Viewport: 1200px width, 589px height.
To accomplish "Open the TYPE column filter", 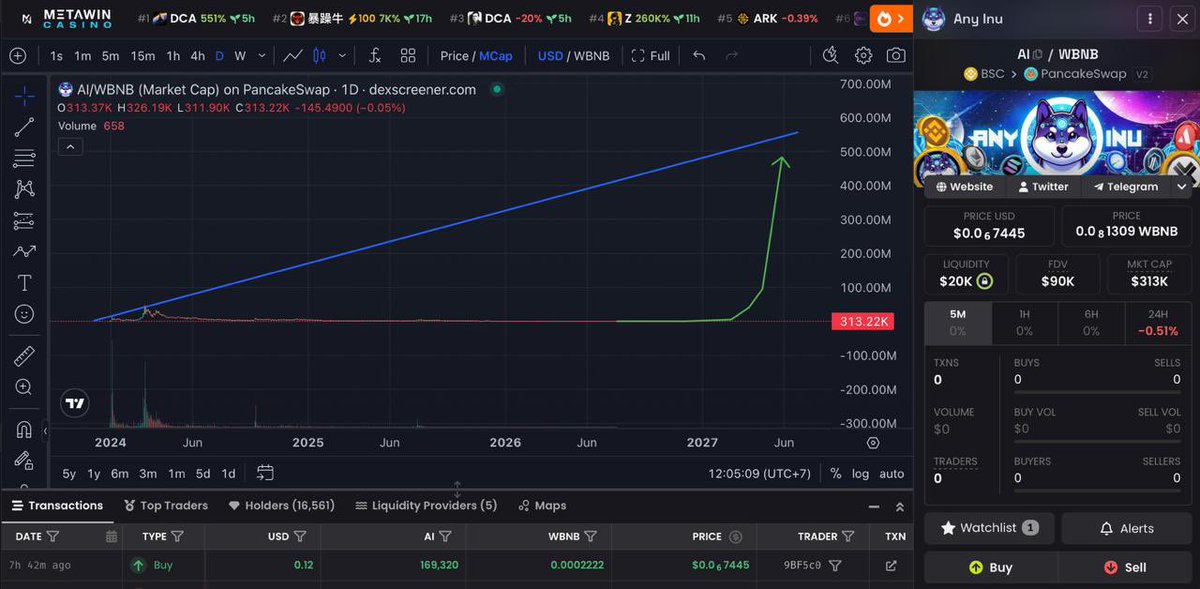I will pyautogui.click(x=177, y=536).
